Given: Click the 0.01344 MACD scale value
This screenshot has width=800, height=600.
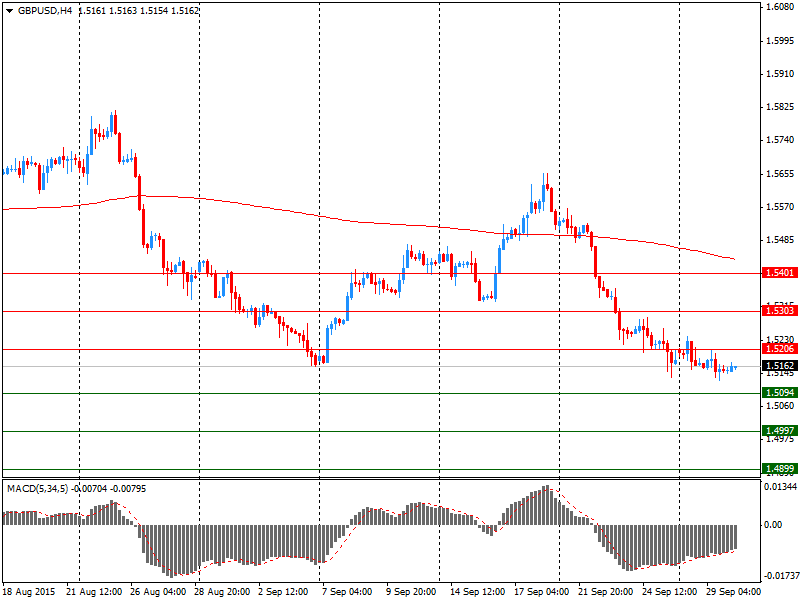Looking at the screenshot, I should click(780, 487).
